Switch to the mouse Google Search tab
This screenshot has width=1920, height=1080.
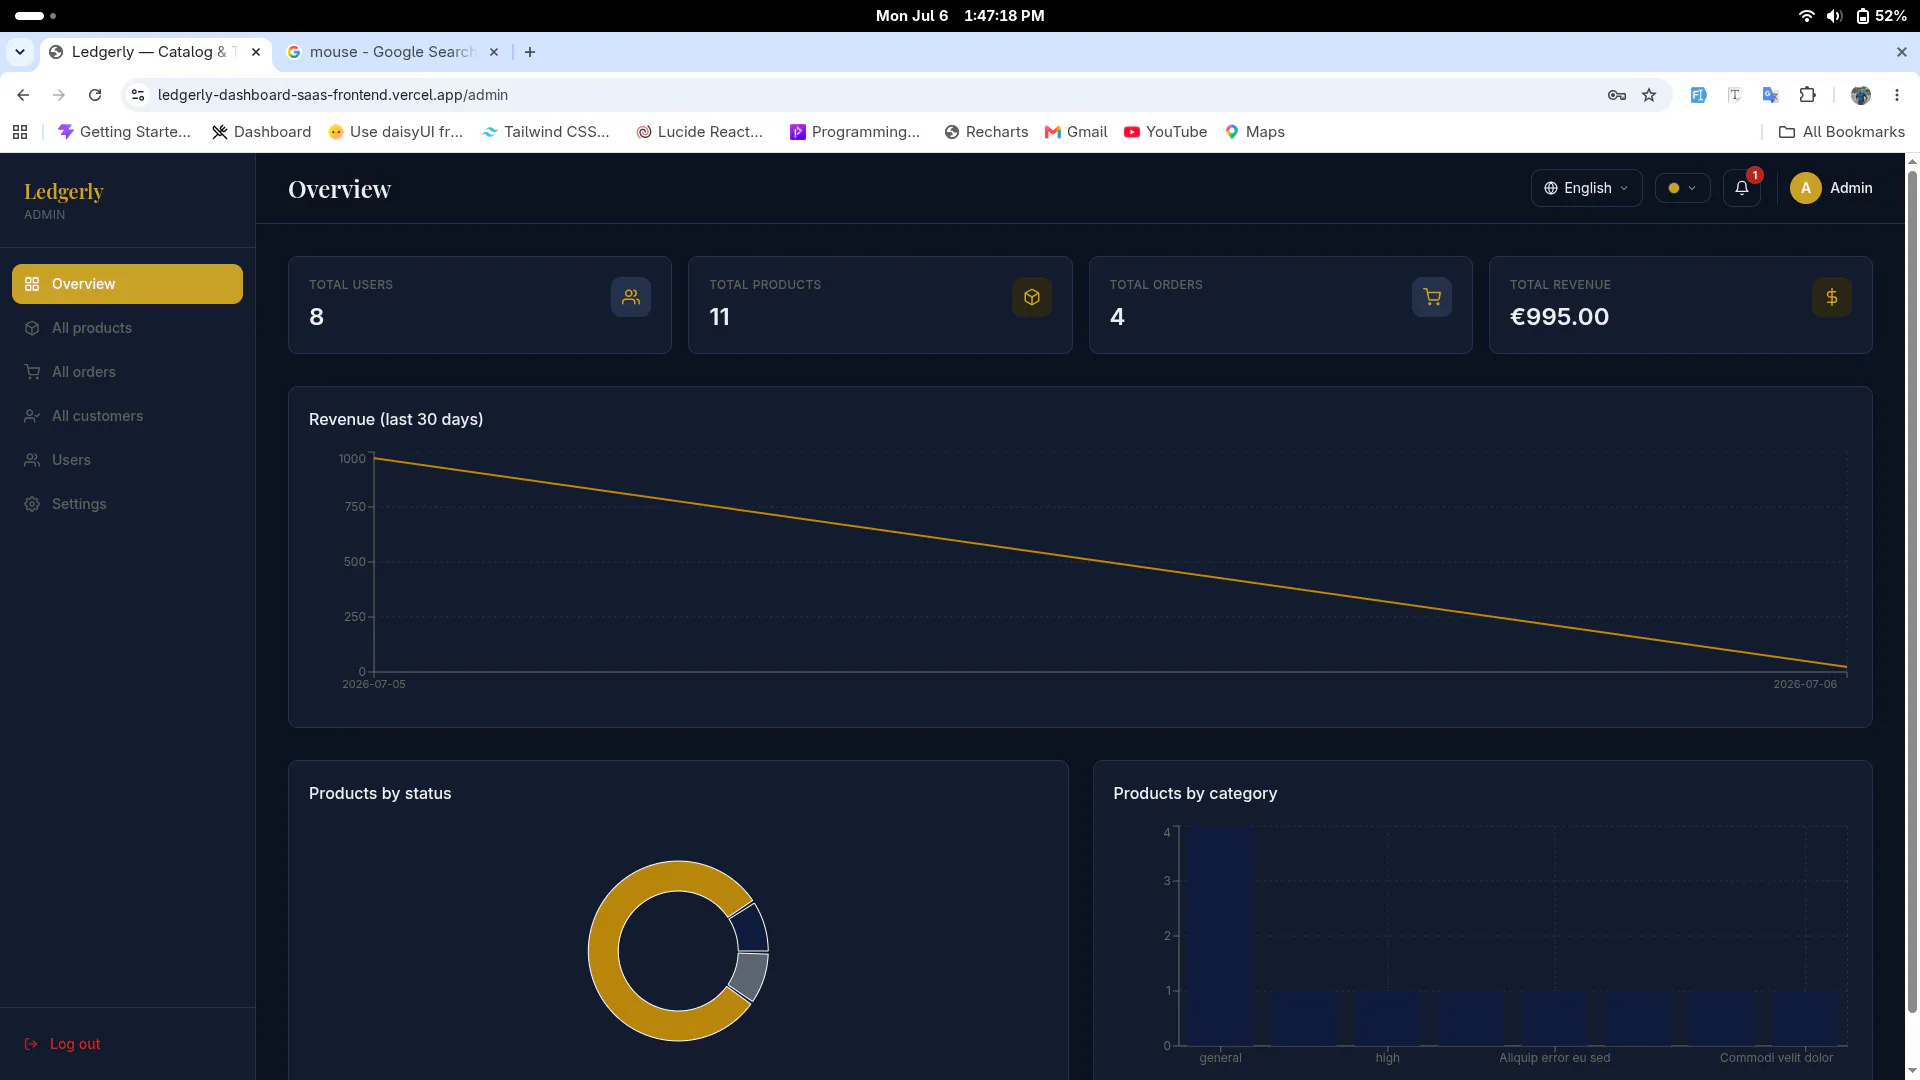(392, 52)
